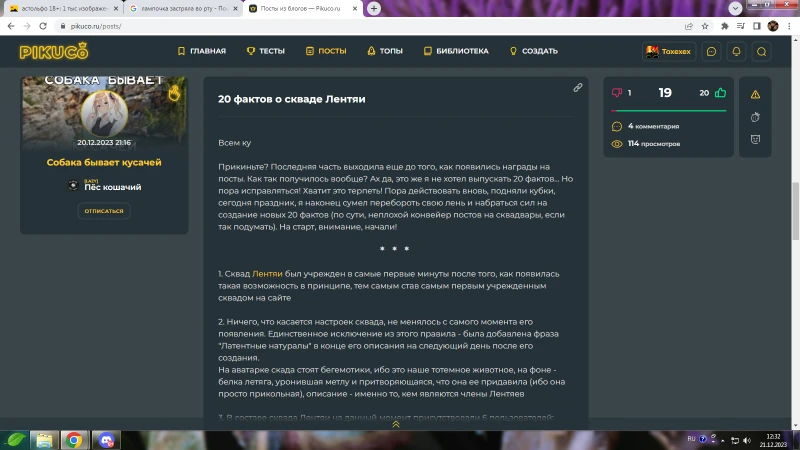The image size is (800, 450).
Task: Open Discord from the taskbar
Action: pos(106,440)
